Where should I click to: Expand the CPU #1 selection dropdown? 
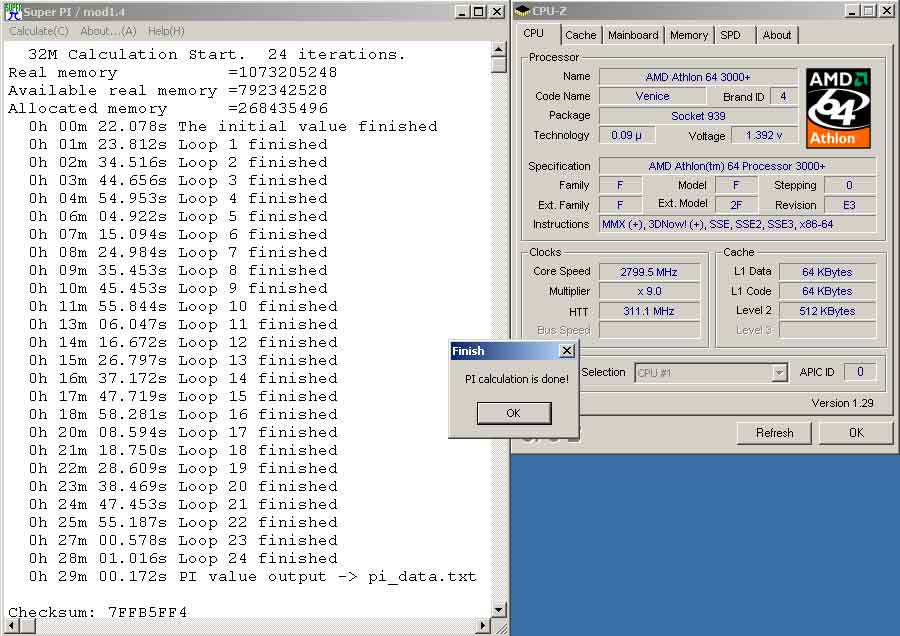[x=779, y=373]
